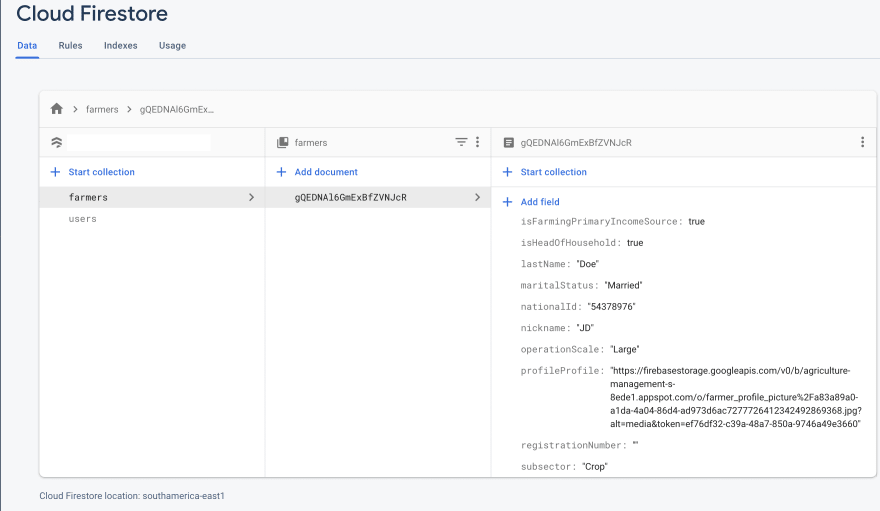The height and width of the screenshot is (511, 880).
Task: Click the gQEDNAl6GmExBfZVNJcR document header title
Action: [x=576, y=142]
